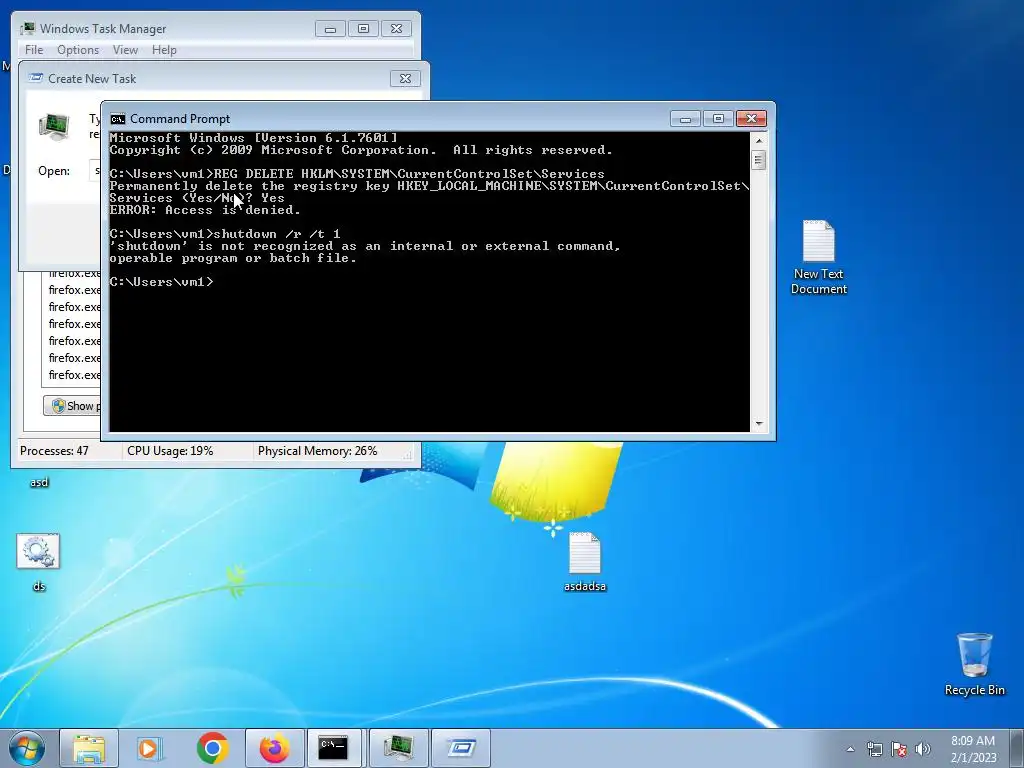The image size is (1024, 768).
Task: Minimize the Windows Task Manager window
Action: [x=330, y=29]
